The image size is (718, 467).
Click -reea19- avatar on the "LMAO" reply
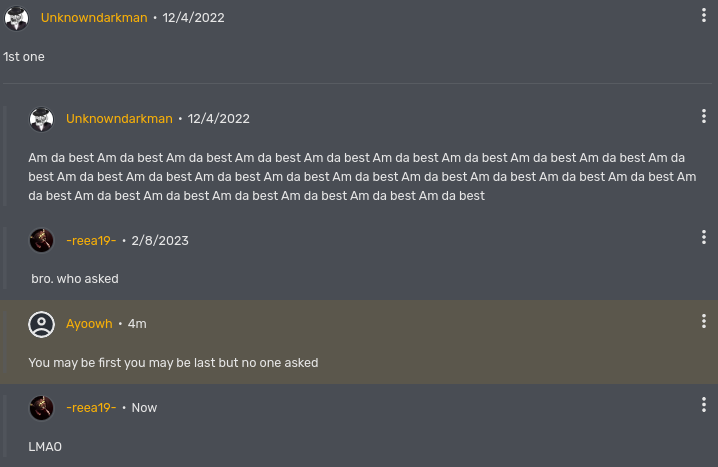tap(41, 408)
